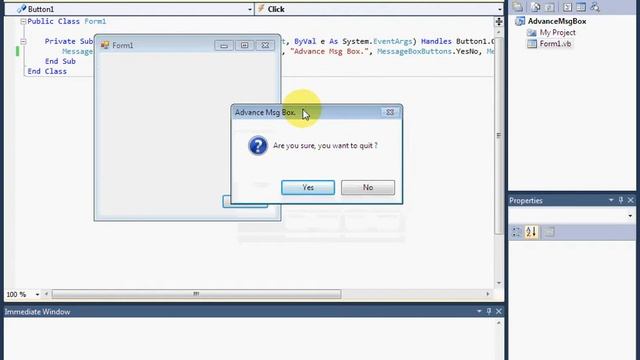Select the Alphabetical sort icon in Properties
Image resolution: width=640 pixels, height=360 pixels.
click(531, 232)
